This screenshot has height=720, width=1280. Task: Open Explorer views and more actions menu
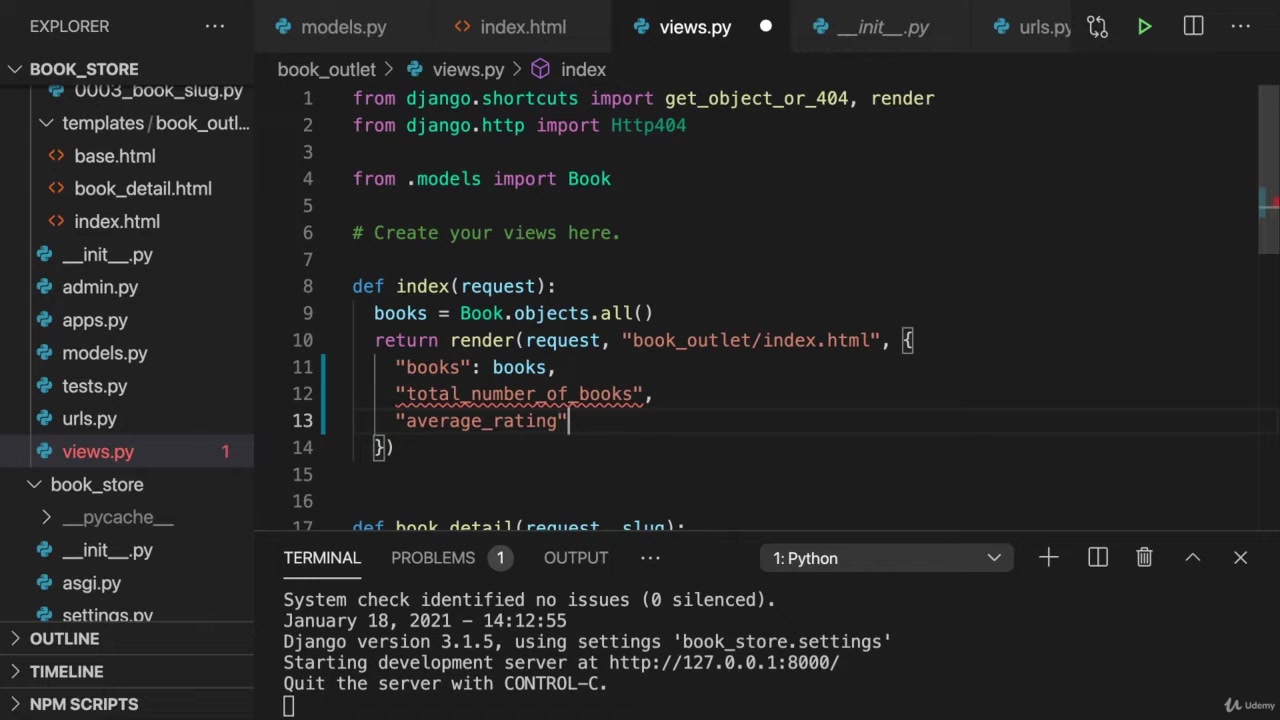click(x=215, y=26)
